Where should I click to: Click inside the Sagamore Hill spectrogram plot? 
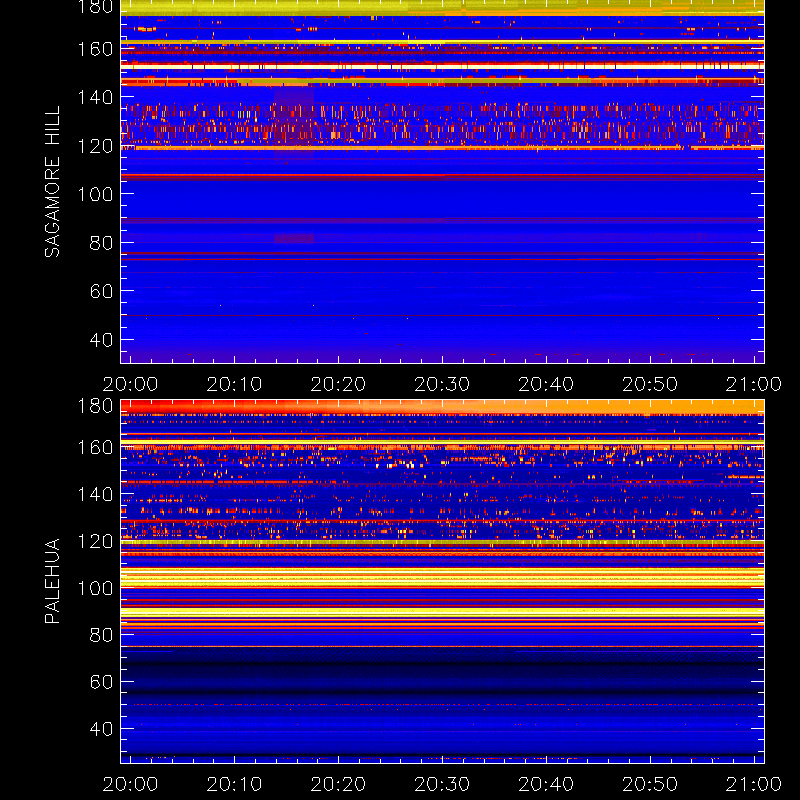click(442, 182)
